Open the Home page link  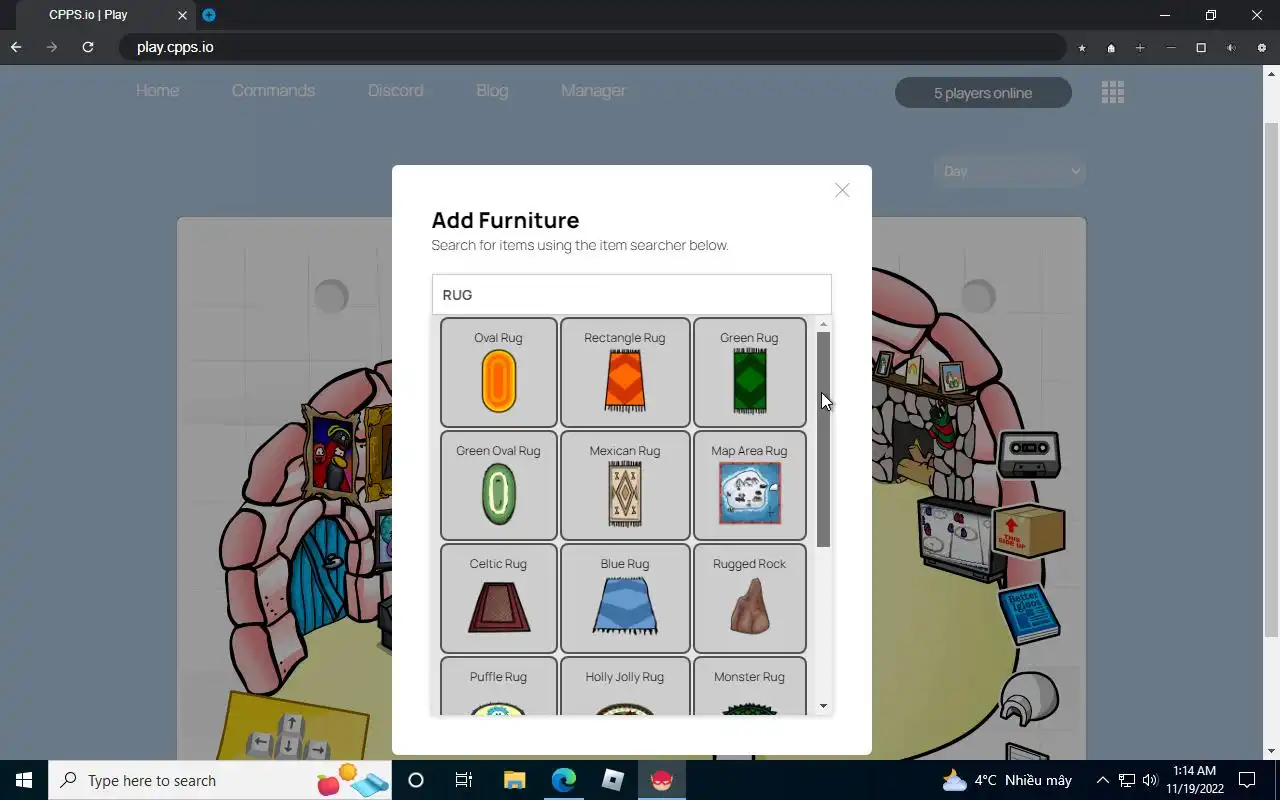(157, 90)
